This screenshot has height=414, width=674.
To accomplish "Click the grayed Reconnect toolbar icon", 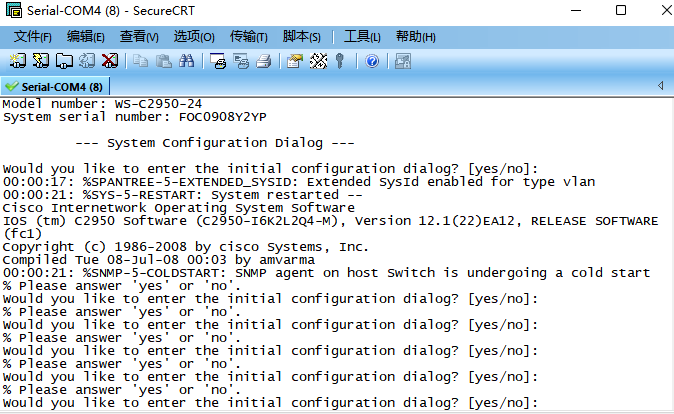I will (87, 61).
